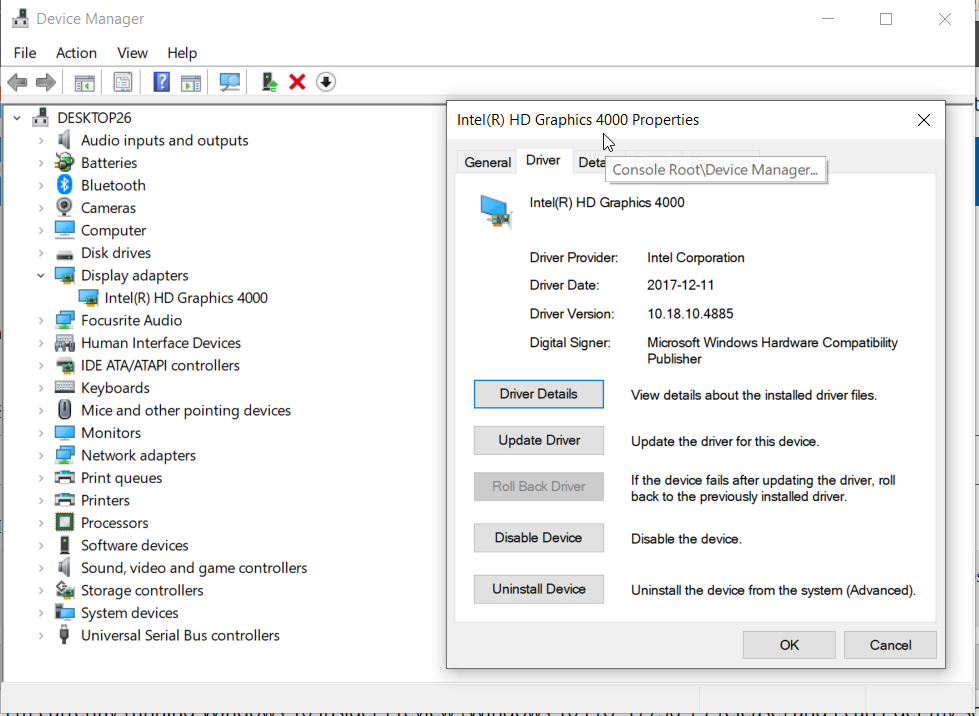Screen dimensions: 979x716
Task: Click the Driver Details button
Action: pos(539,394)
